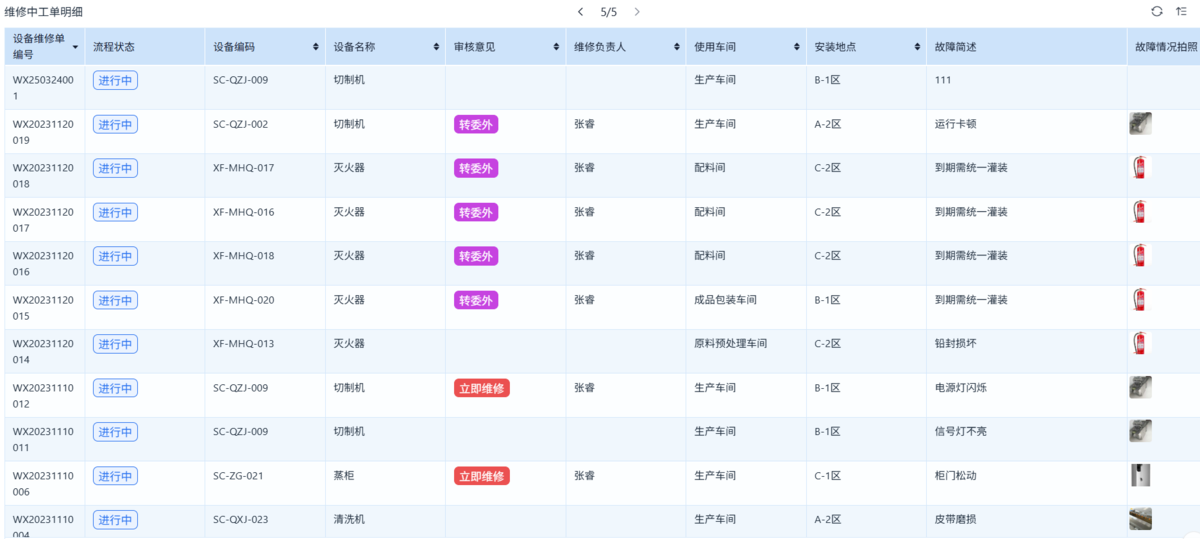Sort by 设备维修单编号 column arrow
The width and height of the screenshot is (1200, 539).
75,47
